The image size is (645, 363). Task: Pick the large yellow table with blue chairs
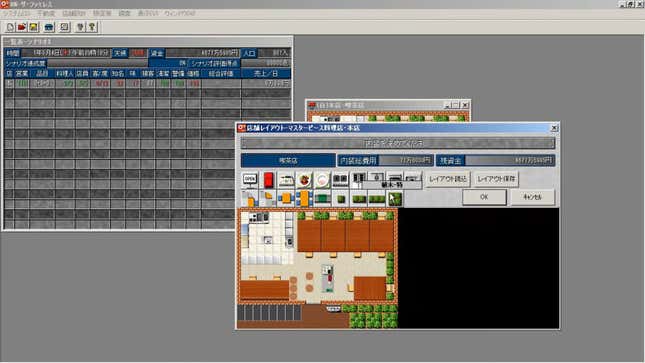pyautogui.click(x=304, y=198)
